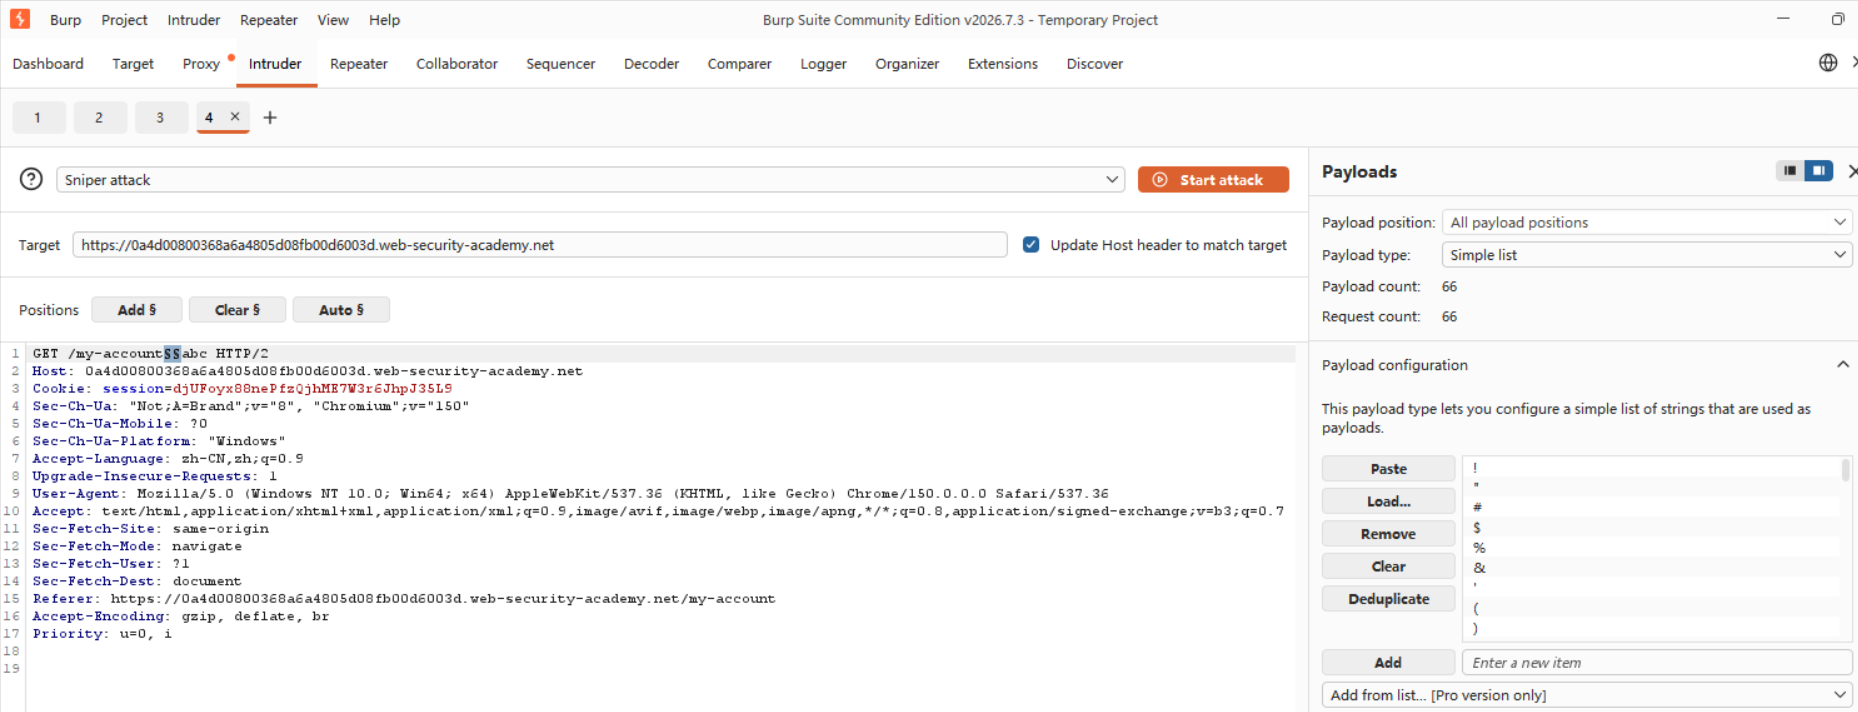Image resolution: width=1858 pixels, height=712 pixels.
Task: Switch to the Target tab
Action: (133, 63)
